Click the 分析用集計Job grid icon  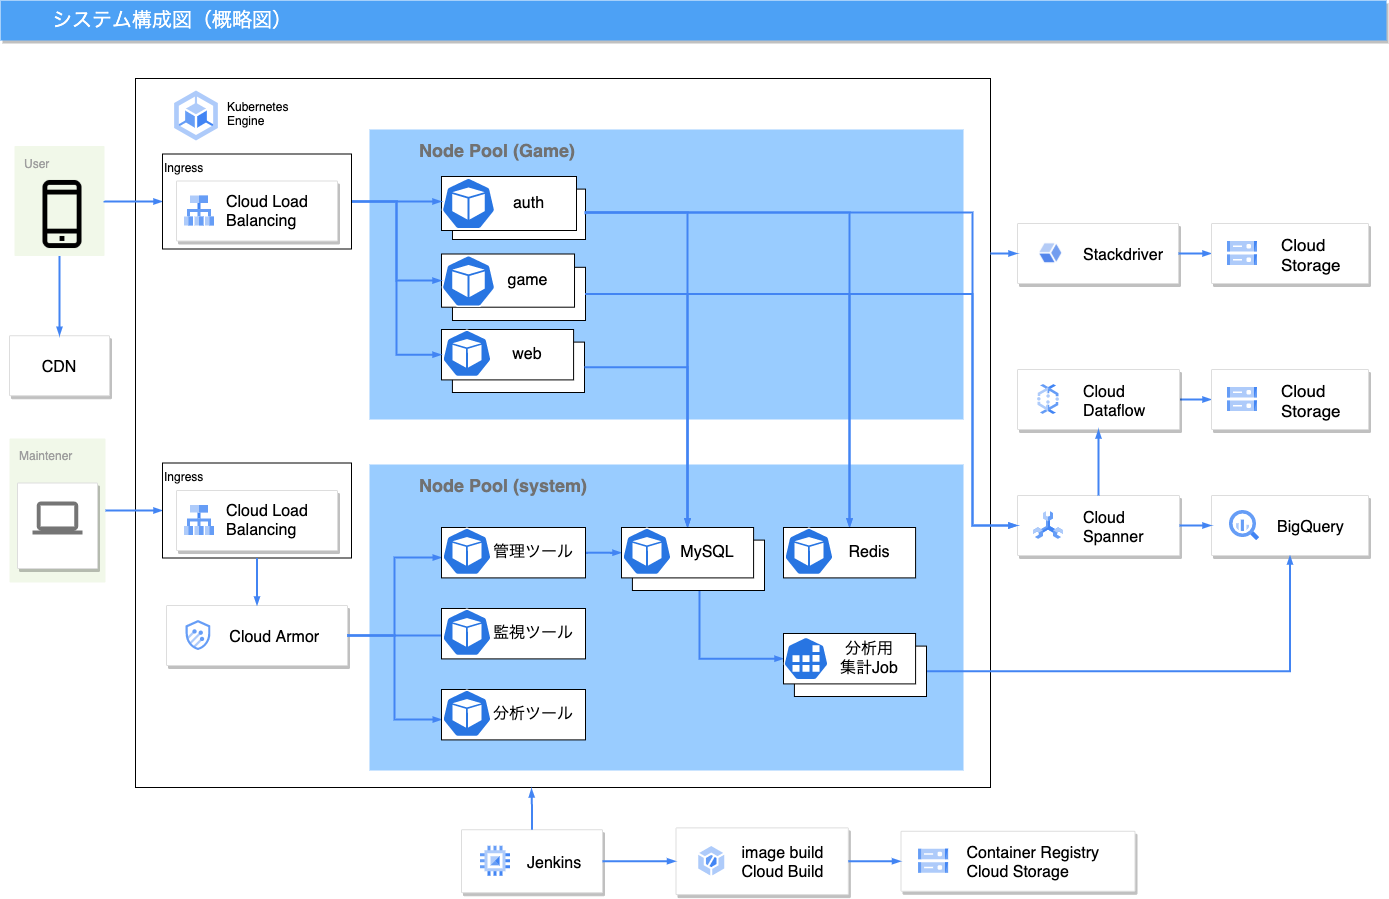(x=806, y=659)
